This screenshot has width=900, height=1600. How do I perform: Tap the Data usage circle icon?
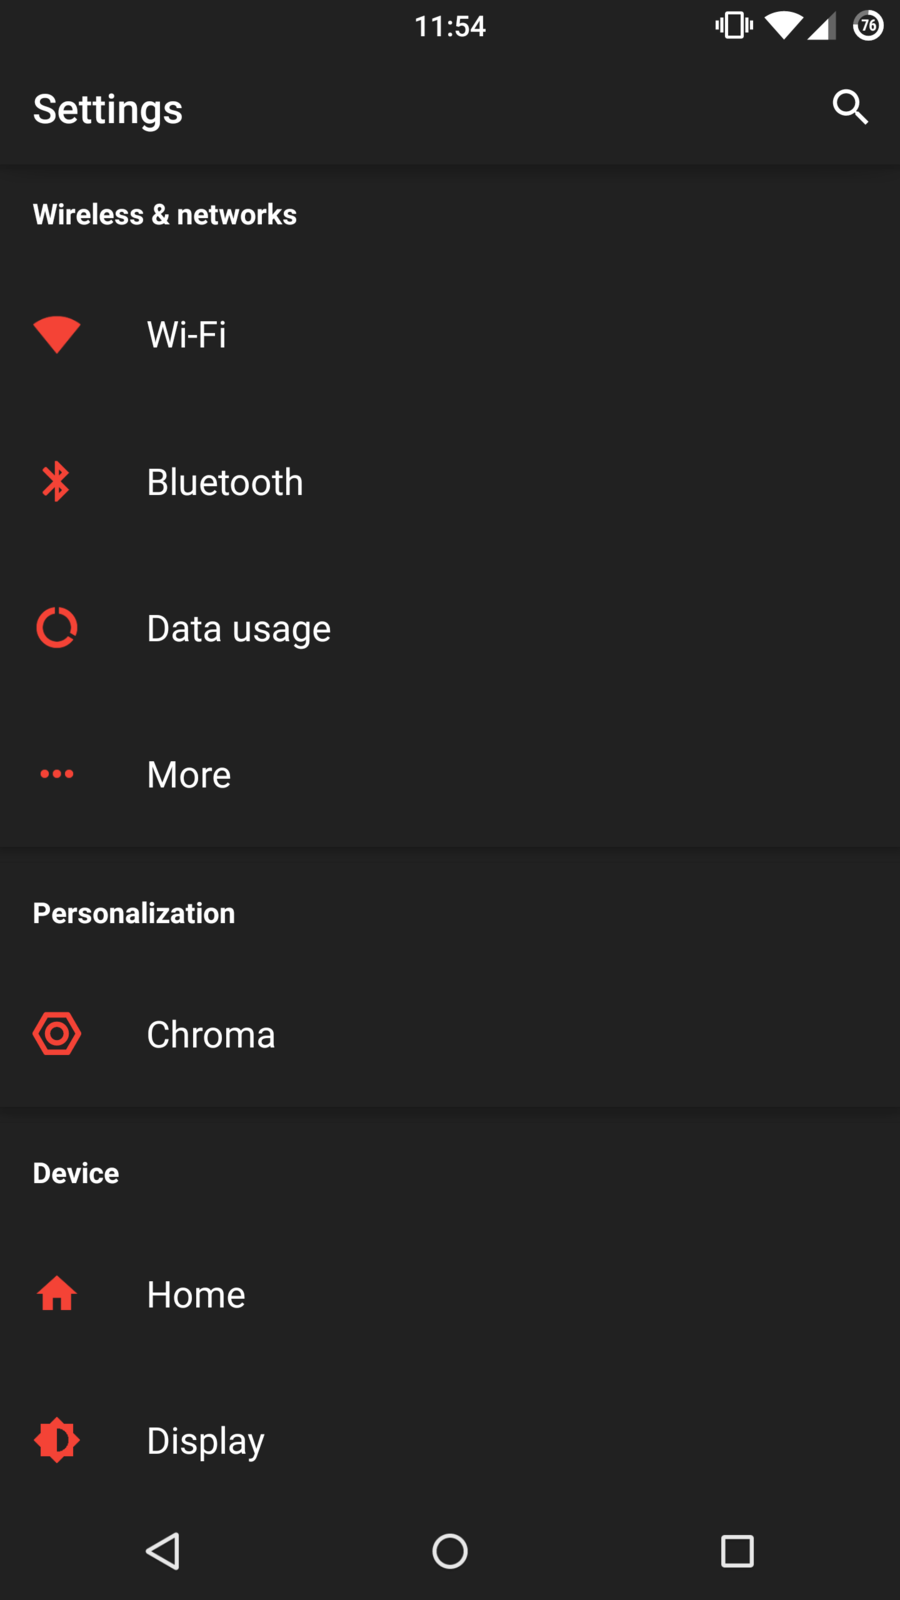click(x=57, y=628)
